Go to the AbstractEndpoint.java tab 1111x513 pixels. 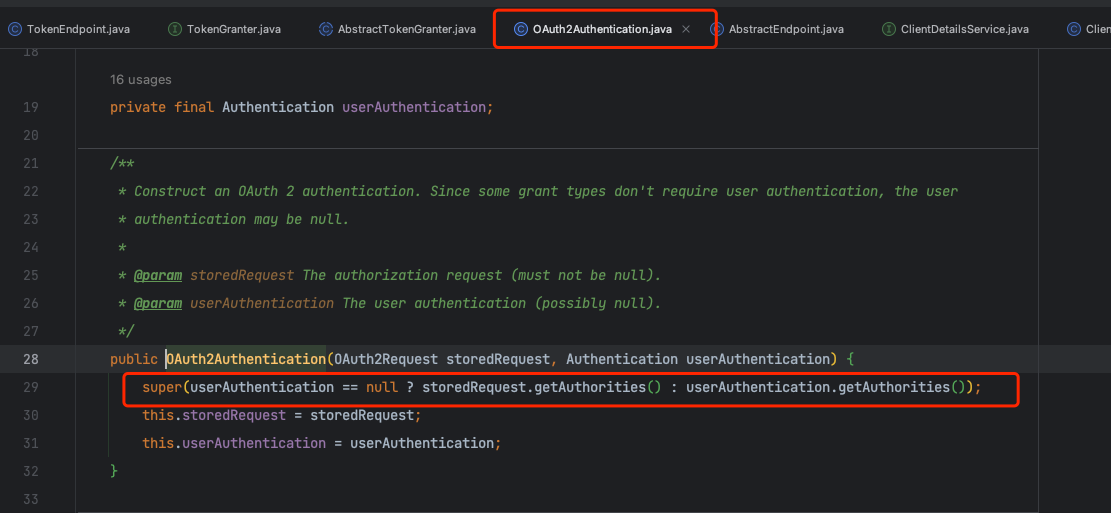coord(786,29)
